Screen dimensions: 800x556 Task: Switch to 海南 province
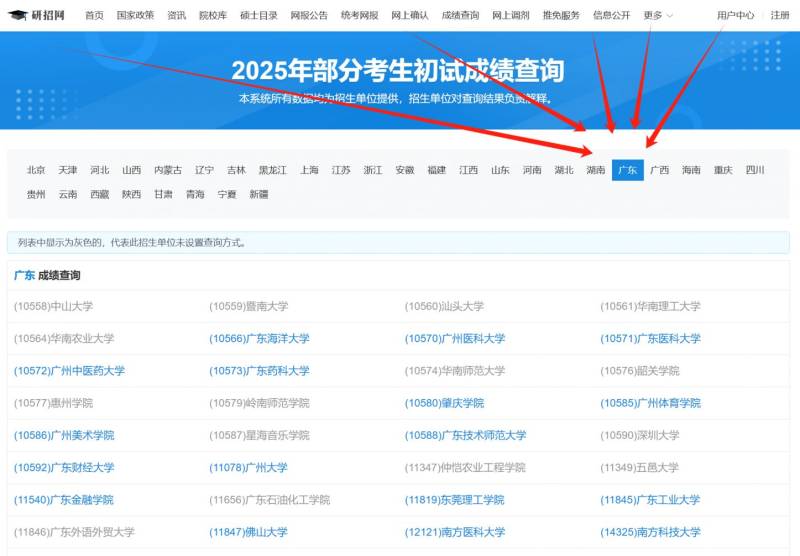pyautogui.click(x=691, y=170)
